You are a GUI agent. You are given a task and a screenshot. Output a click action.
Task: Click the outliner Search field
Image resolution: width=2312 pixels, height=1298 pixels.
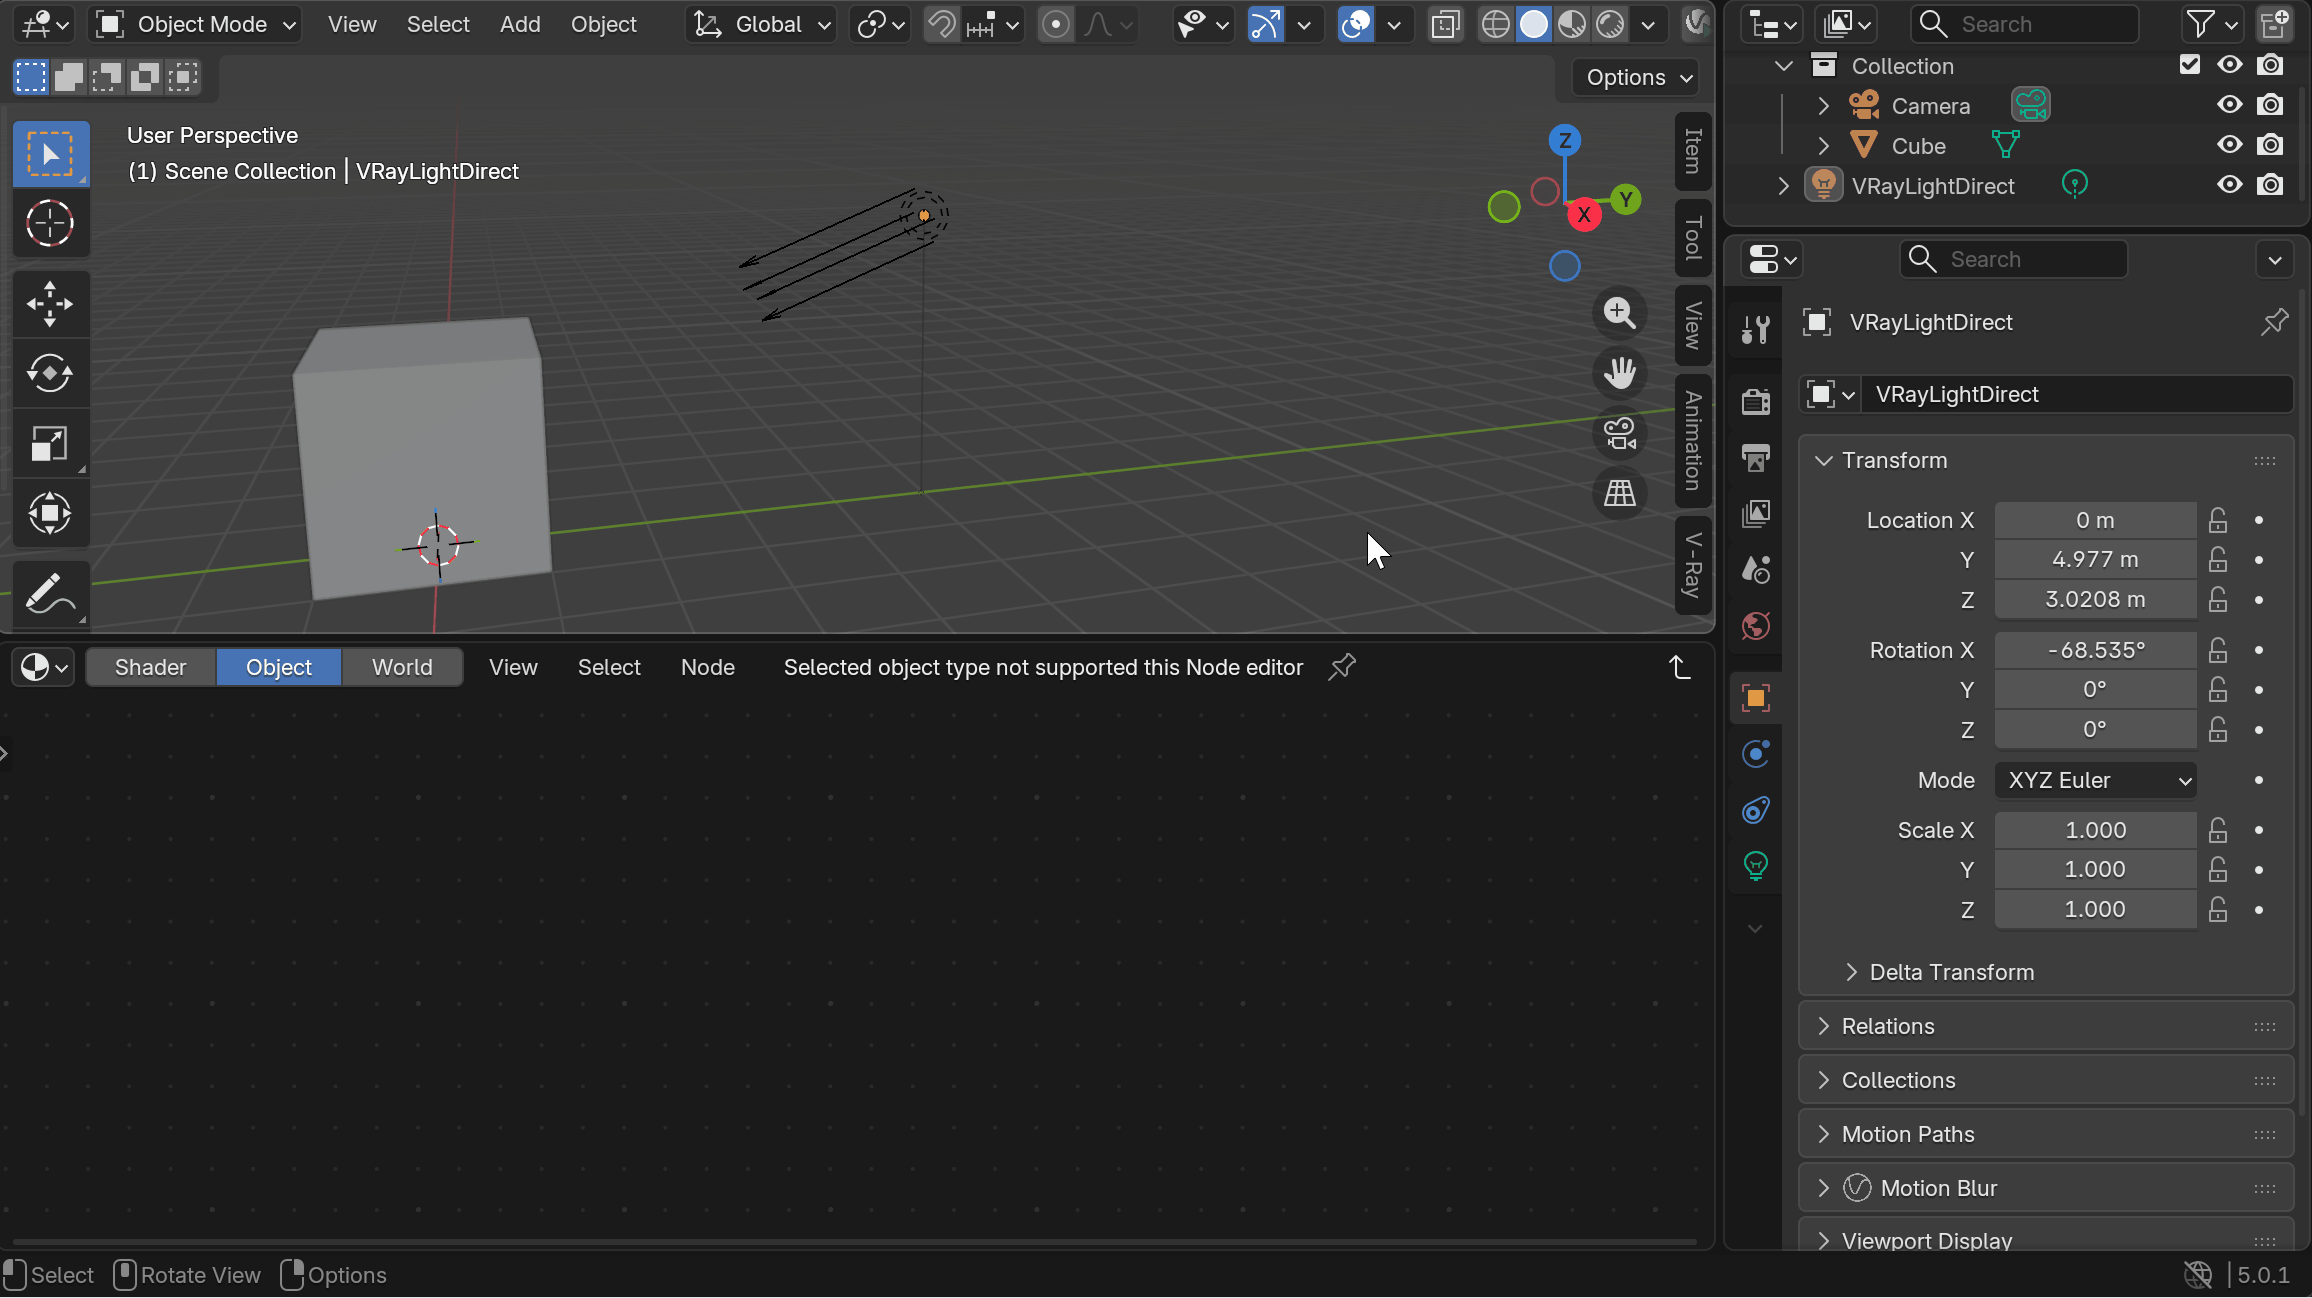(x=2025, y=24)
